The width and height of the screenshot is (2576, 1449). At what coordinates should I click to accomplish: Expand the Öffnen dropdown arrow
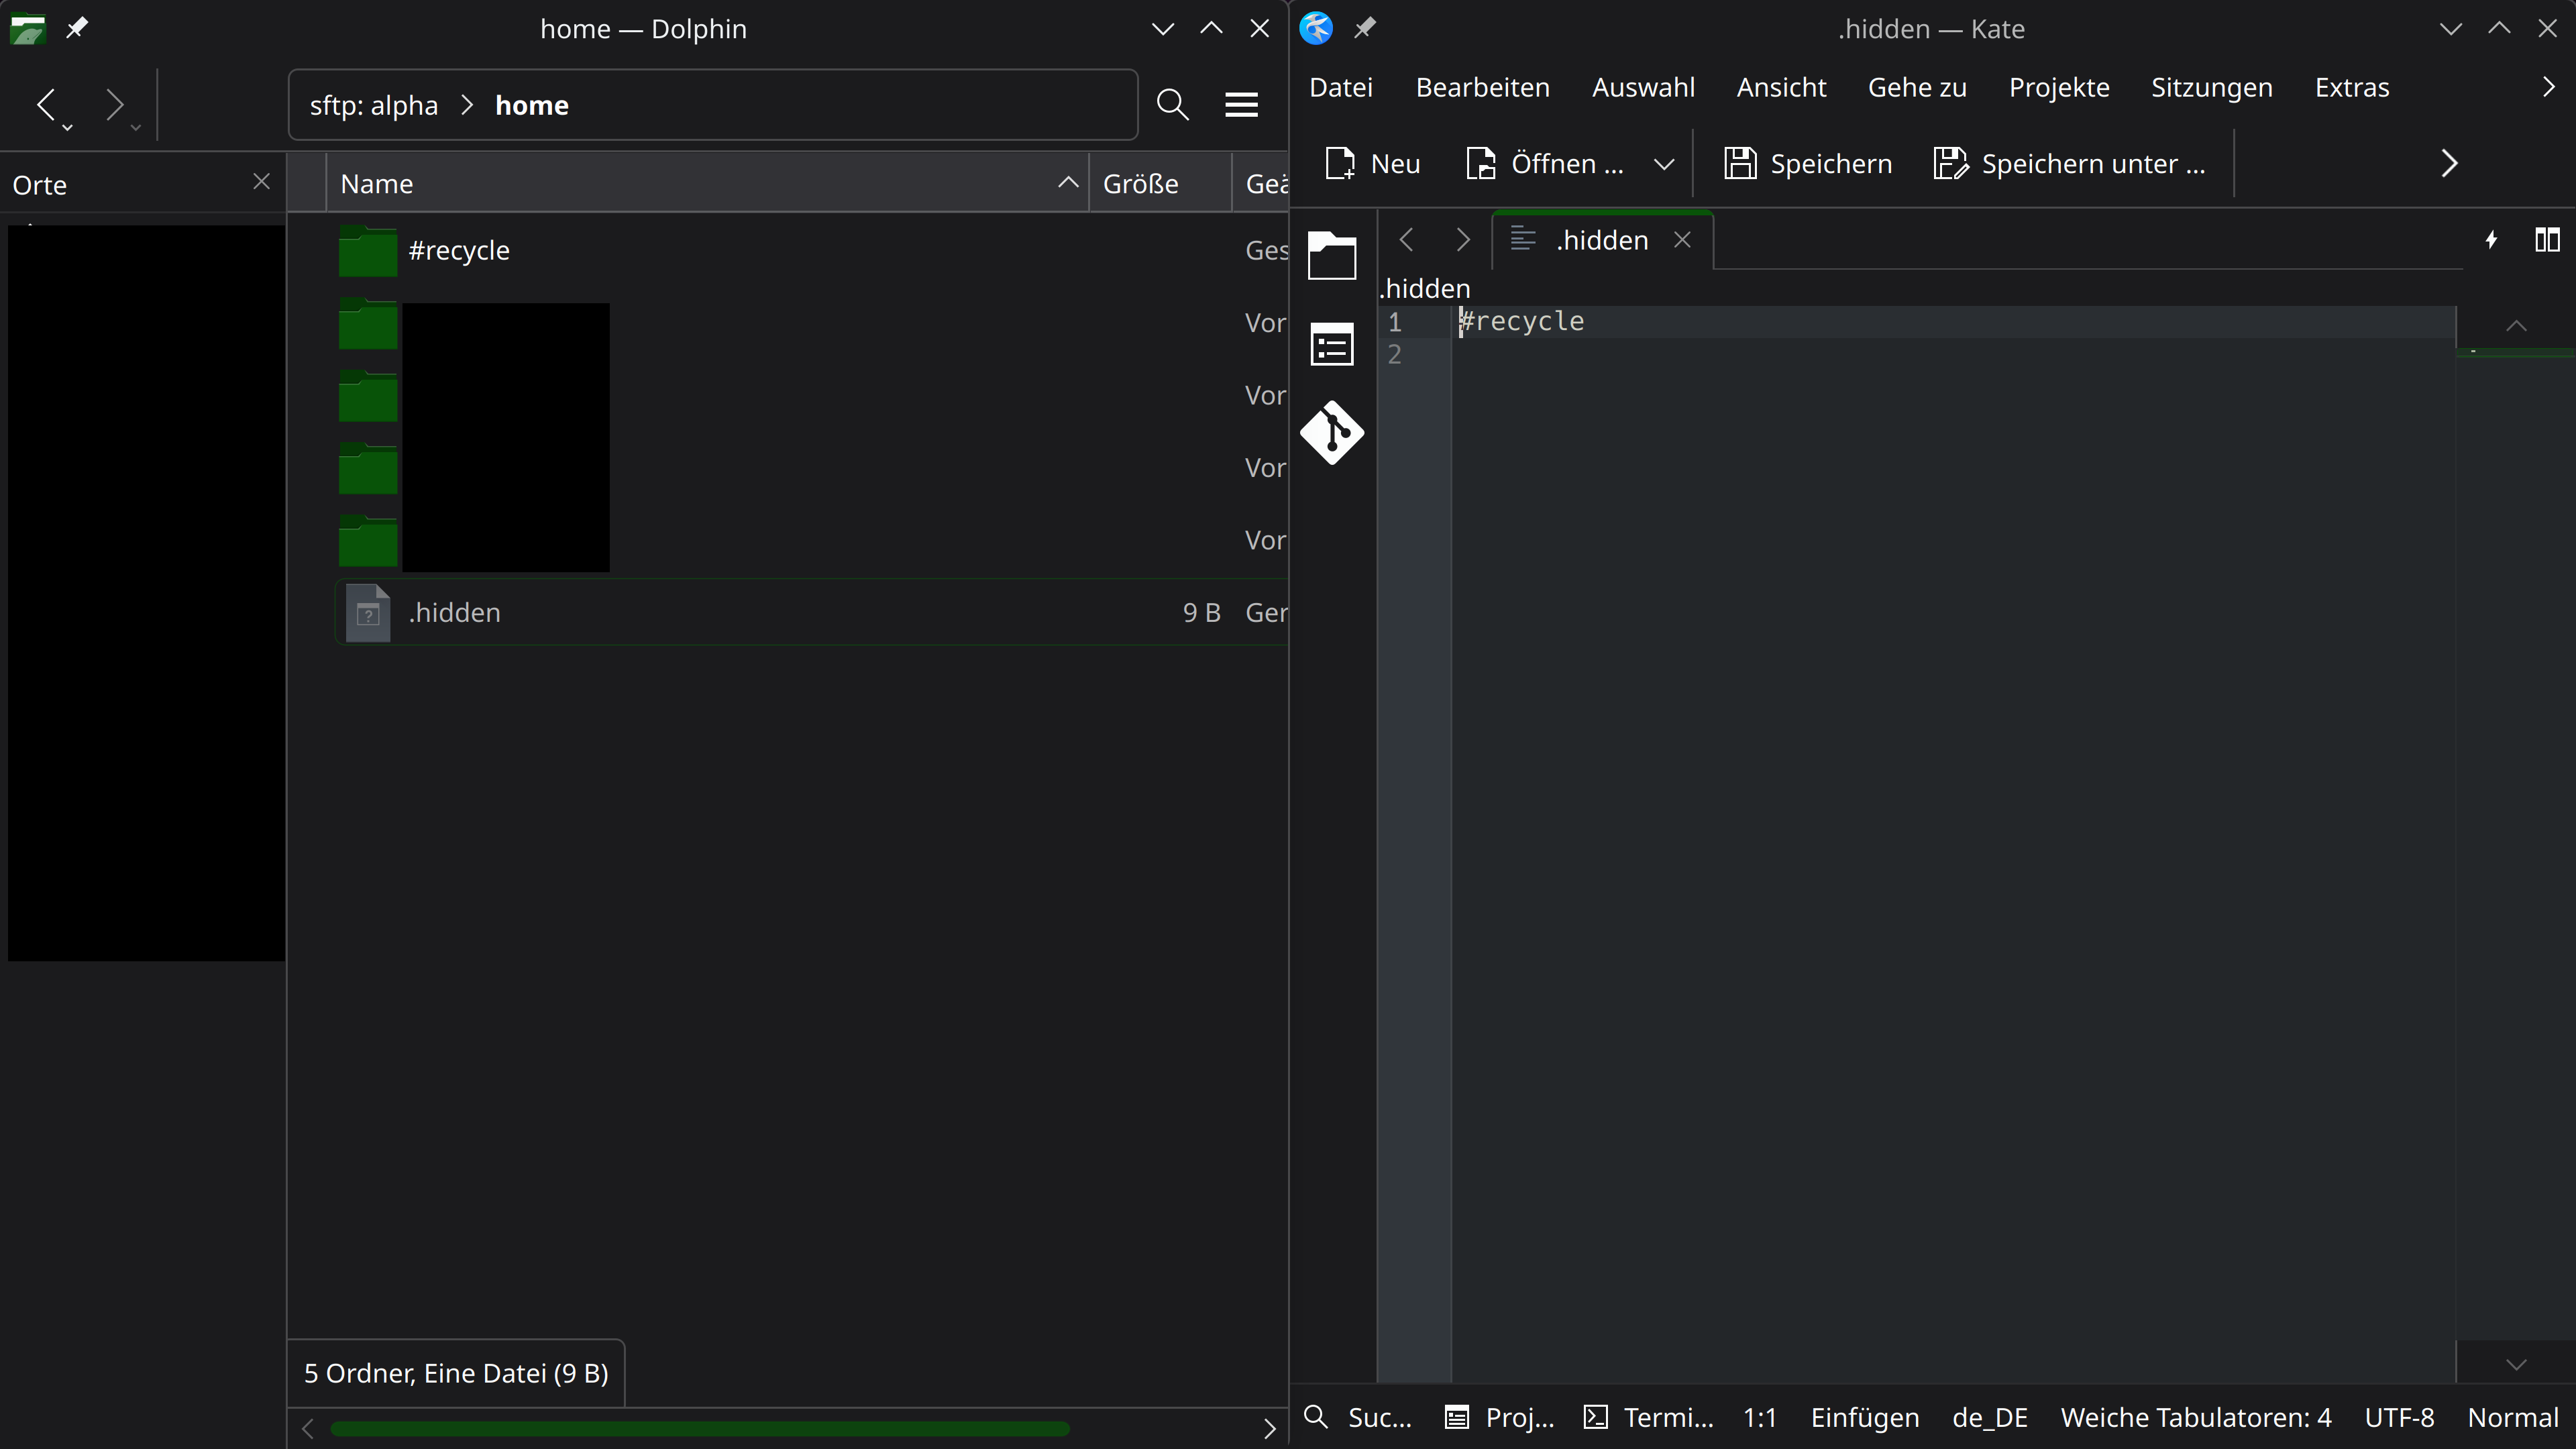pyautogui.click(x=1663, y=164)
